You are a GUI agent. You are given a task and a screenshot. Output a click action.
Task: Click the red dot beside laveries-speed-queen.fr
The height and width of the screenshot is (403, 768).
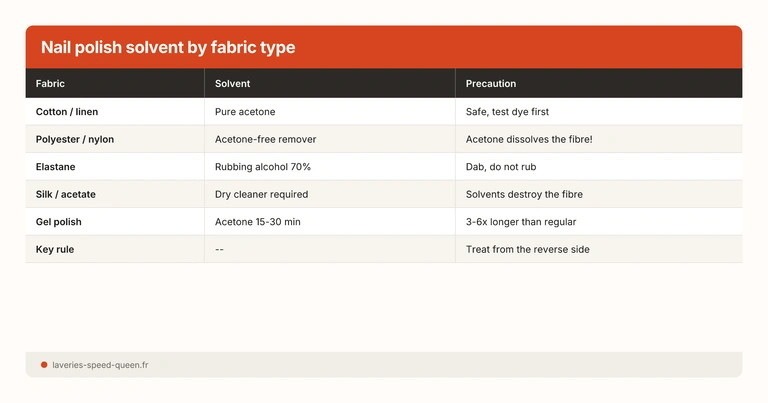[x=44, y=365]
